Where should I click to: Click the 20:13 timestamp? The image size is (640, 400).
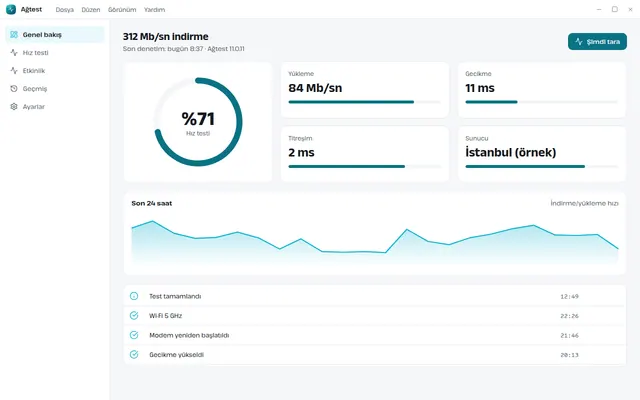[569, 355]
